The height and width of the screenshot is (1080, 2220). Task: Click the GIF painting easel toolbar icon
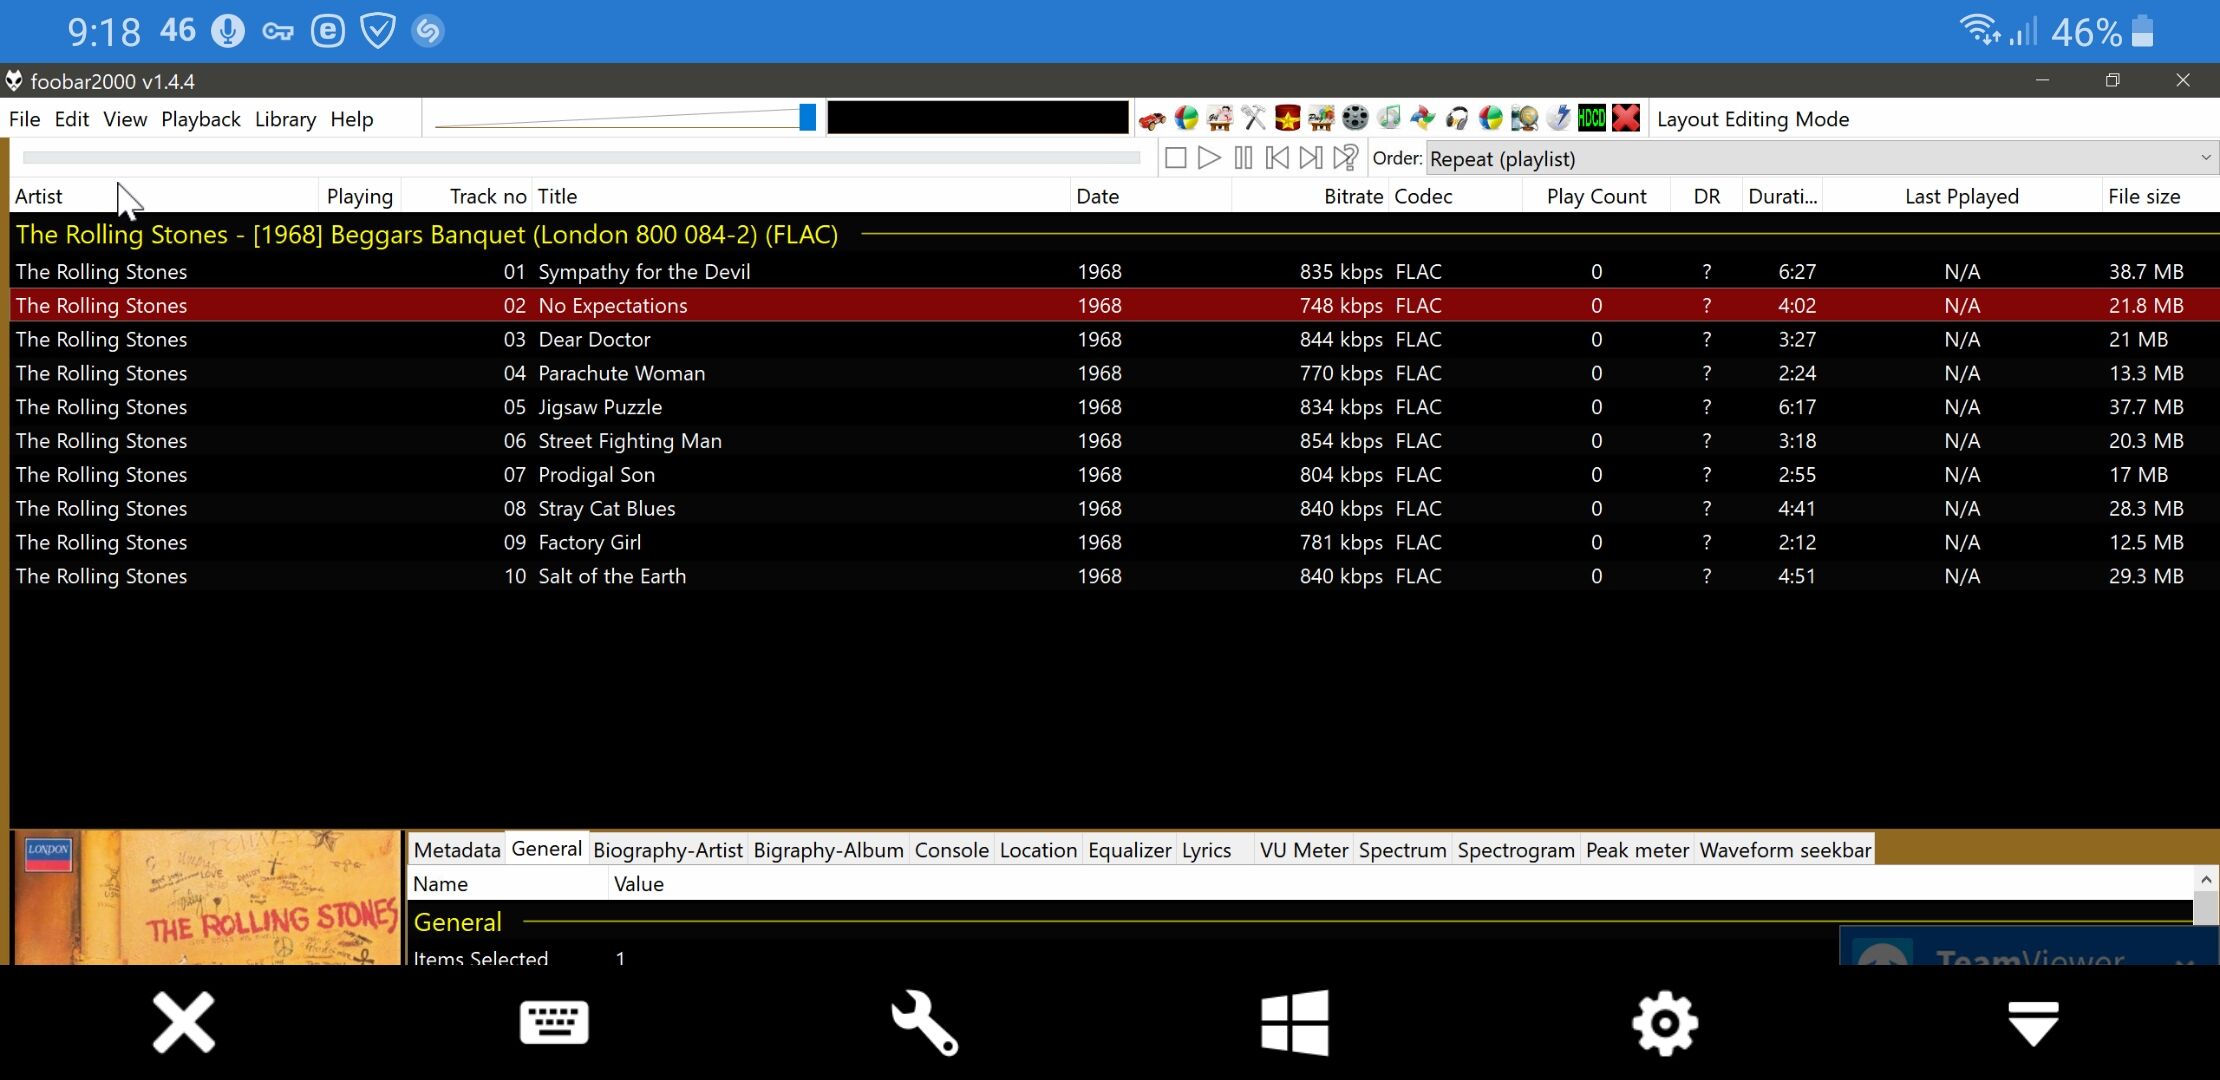tap(1220, 119)
